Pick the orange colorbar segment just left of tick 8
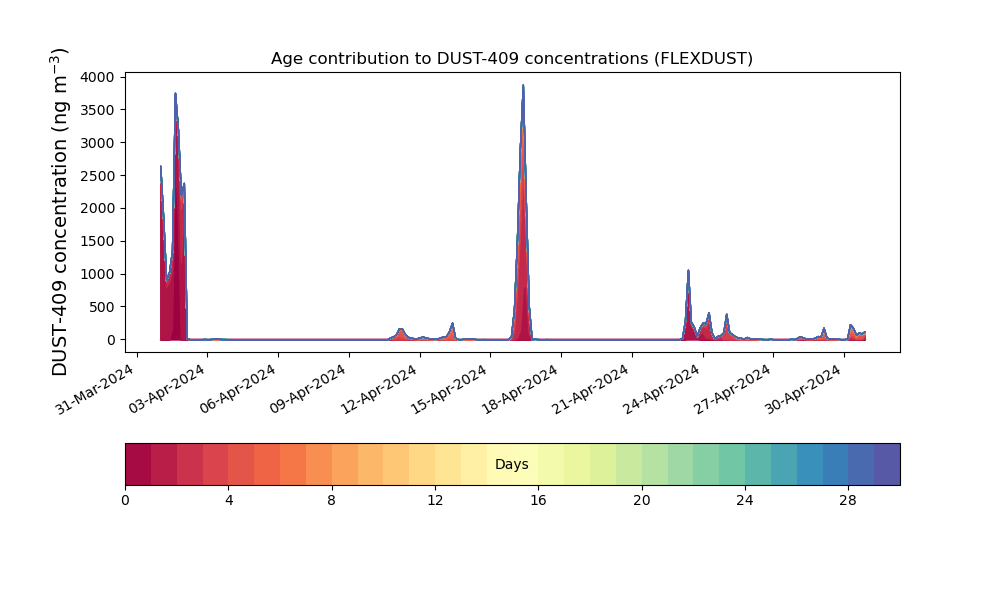The height and width of the screenshot is (600, 1000). [319, 464]
